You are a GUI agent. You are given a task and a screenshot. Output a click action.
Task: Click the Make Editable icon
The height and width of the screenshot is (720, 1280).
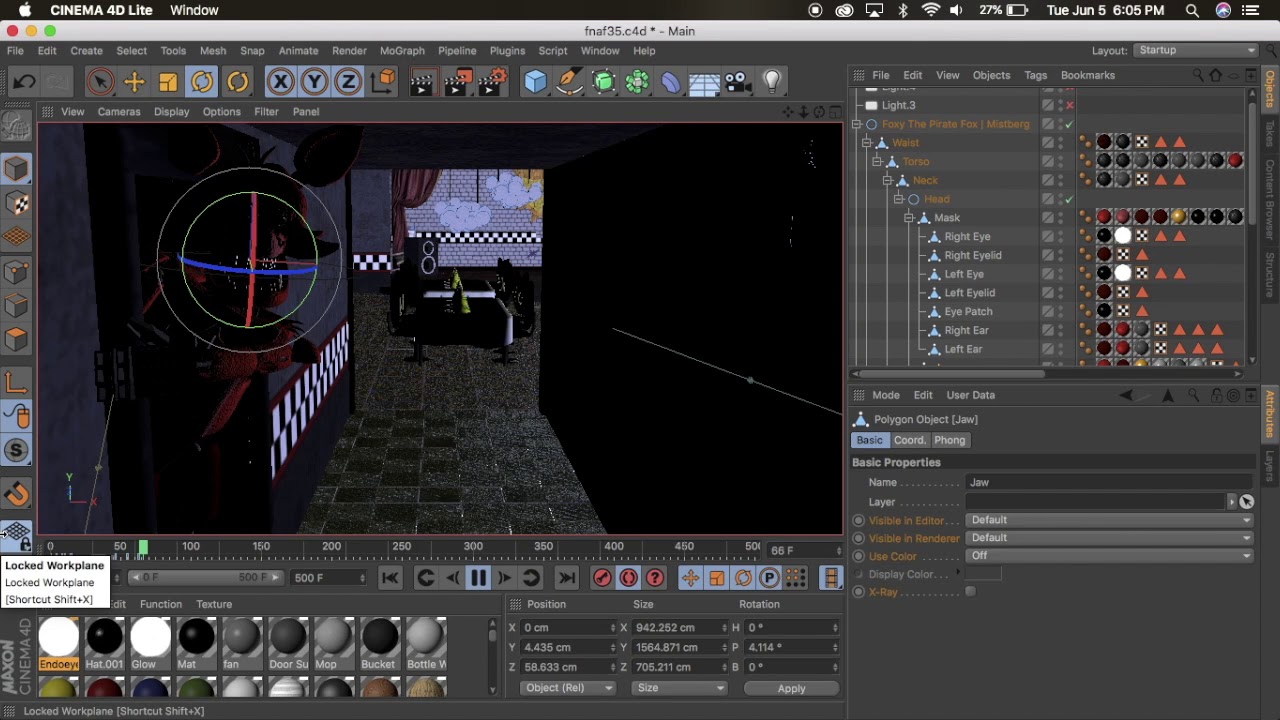pos(16,126)
